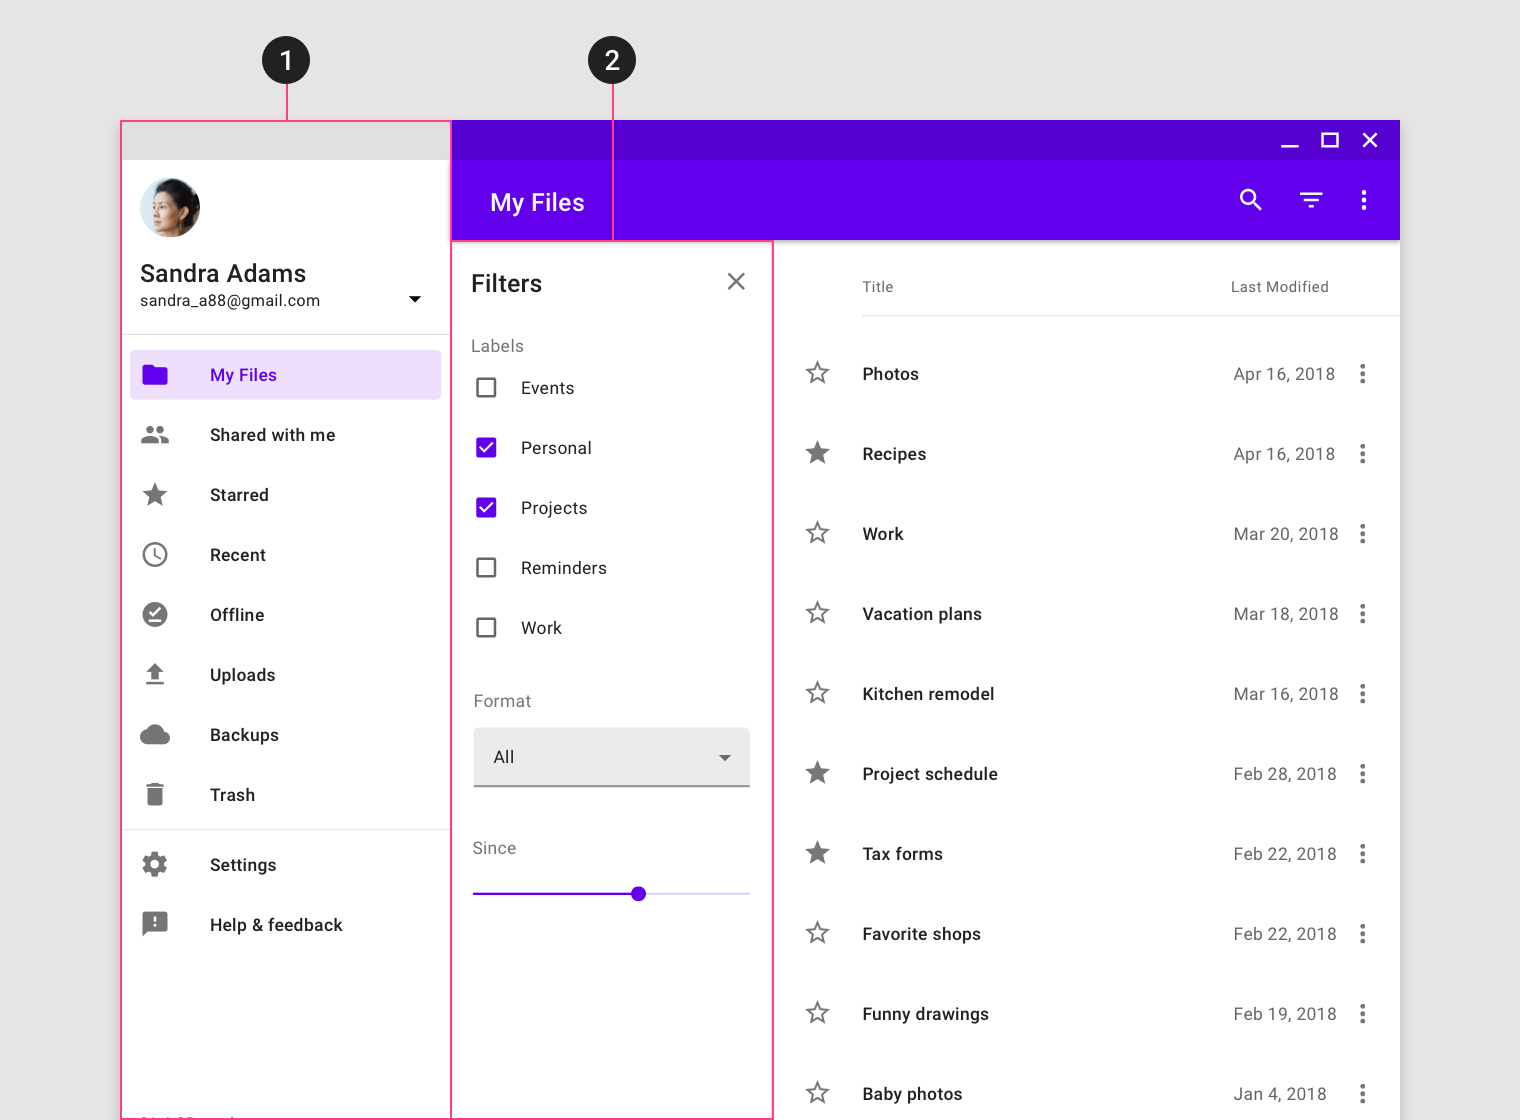Open more options for Project schedule
Viewport: 1520px width, 1120px height.
pos(1363,774)
